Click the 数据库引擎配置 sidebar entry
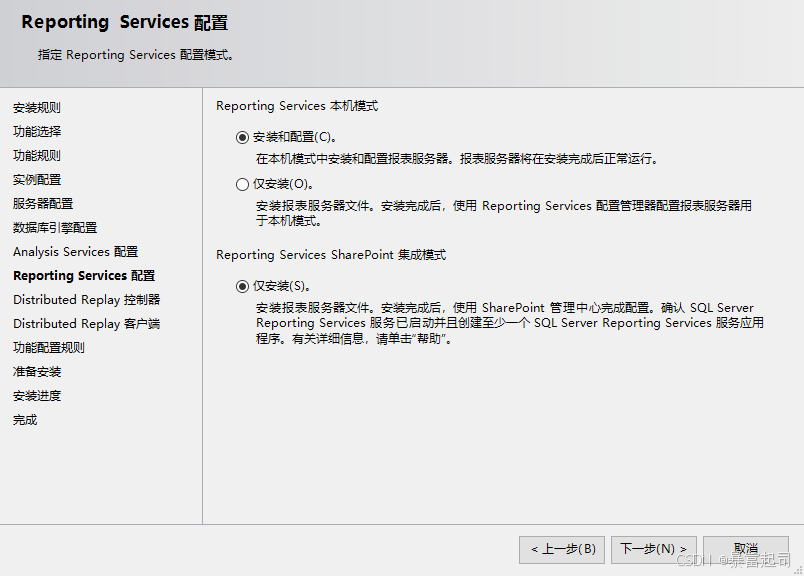The width and height of the screenshot is (804, 576). (x=55, y=228)
